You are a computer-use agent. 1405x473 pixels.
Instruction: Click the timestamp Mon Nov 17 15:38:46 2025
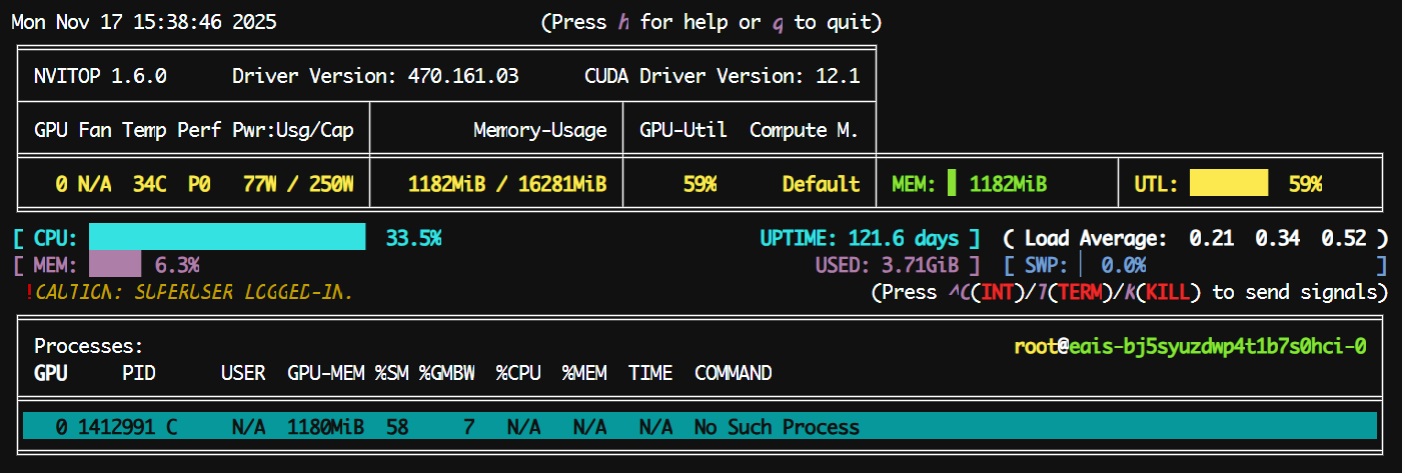coord(144,22)
